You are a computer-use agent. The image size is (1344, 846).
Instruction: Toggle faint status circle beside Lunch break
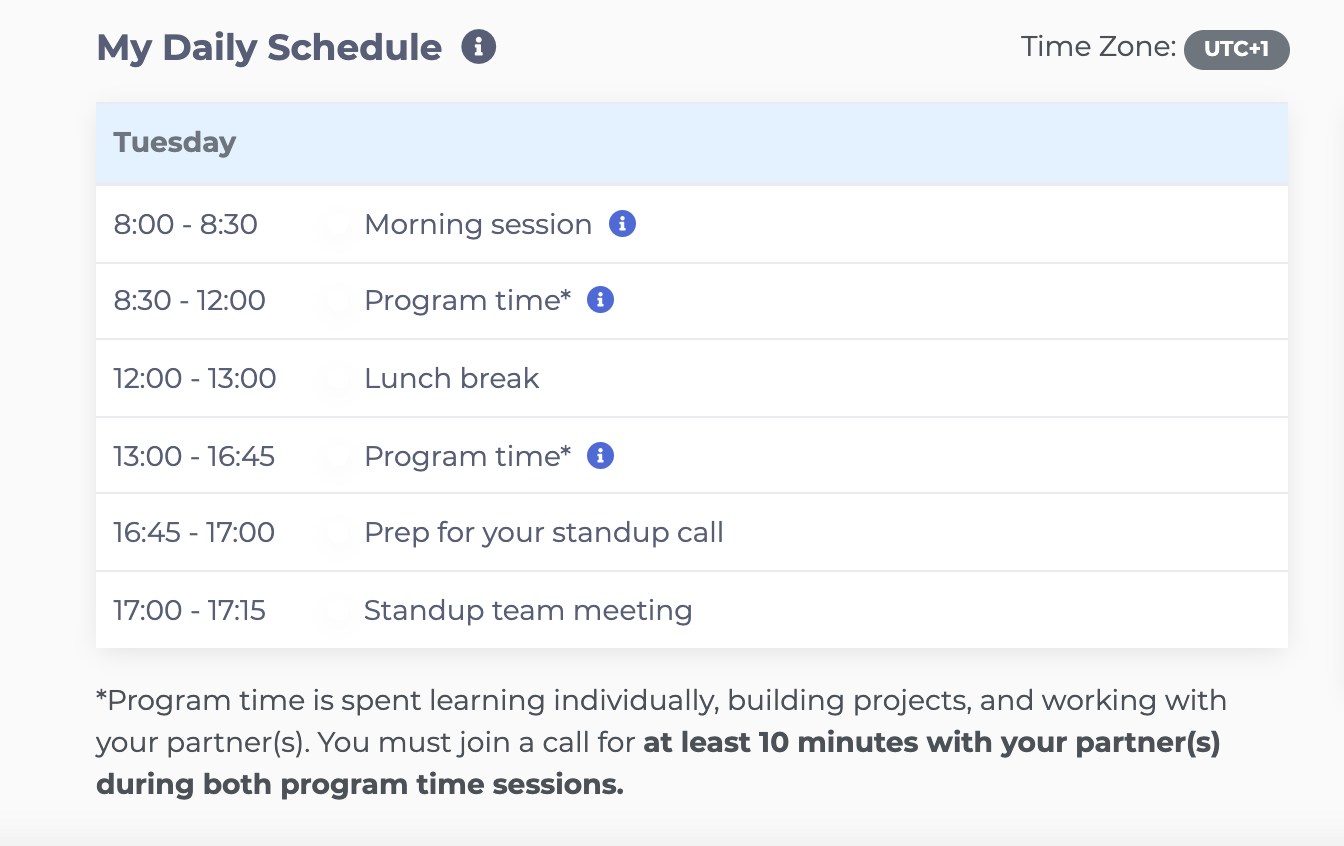(337, 379)
